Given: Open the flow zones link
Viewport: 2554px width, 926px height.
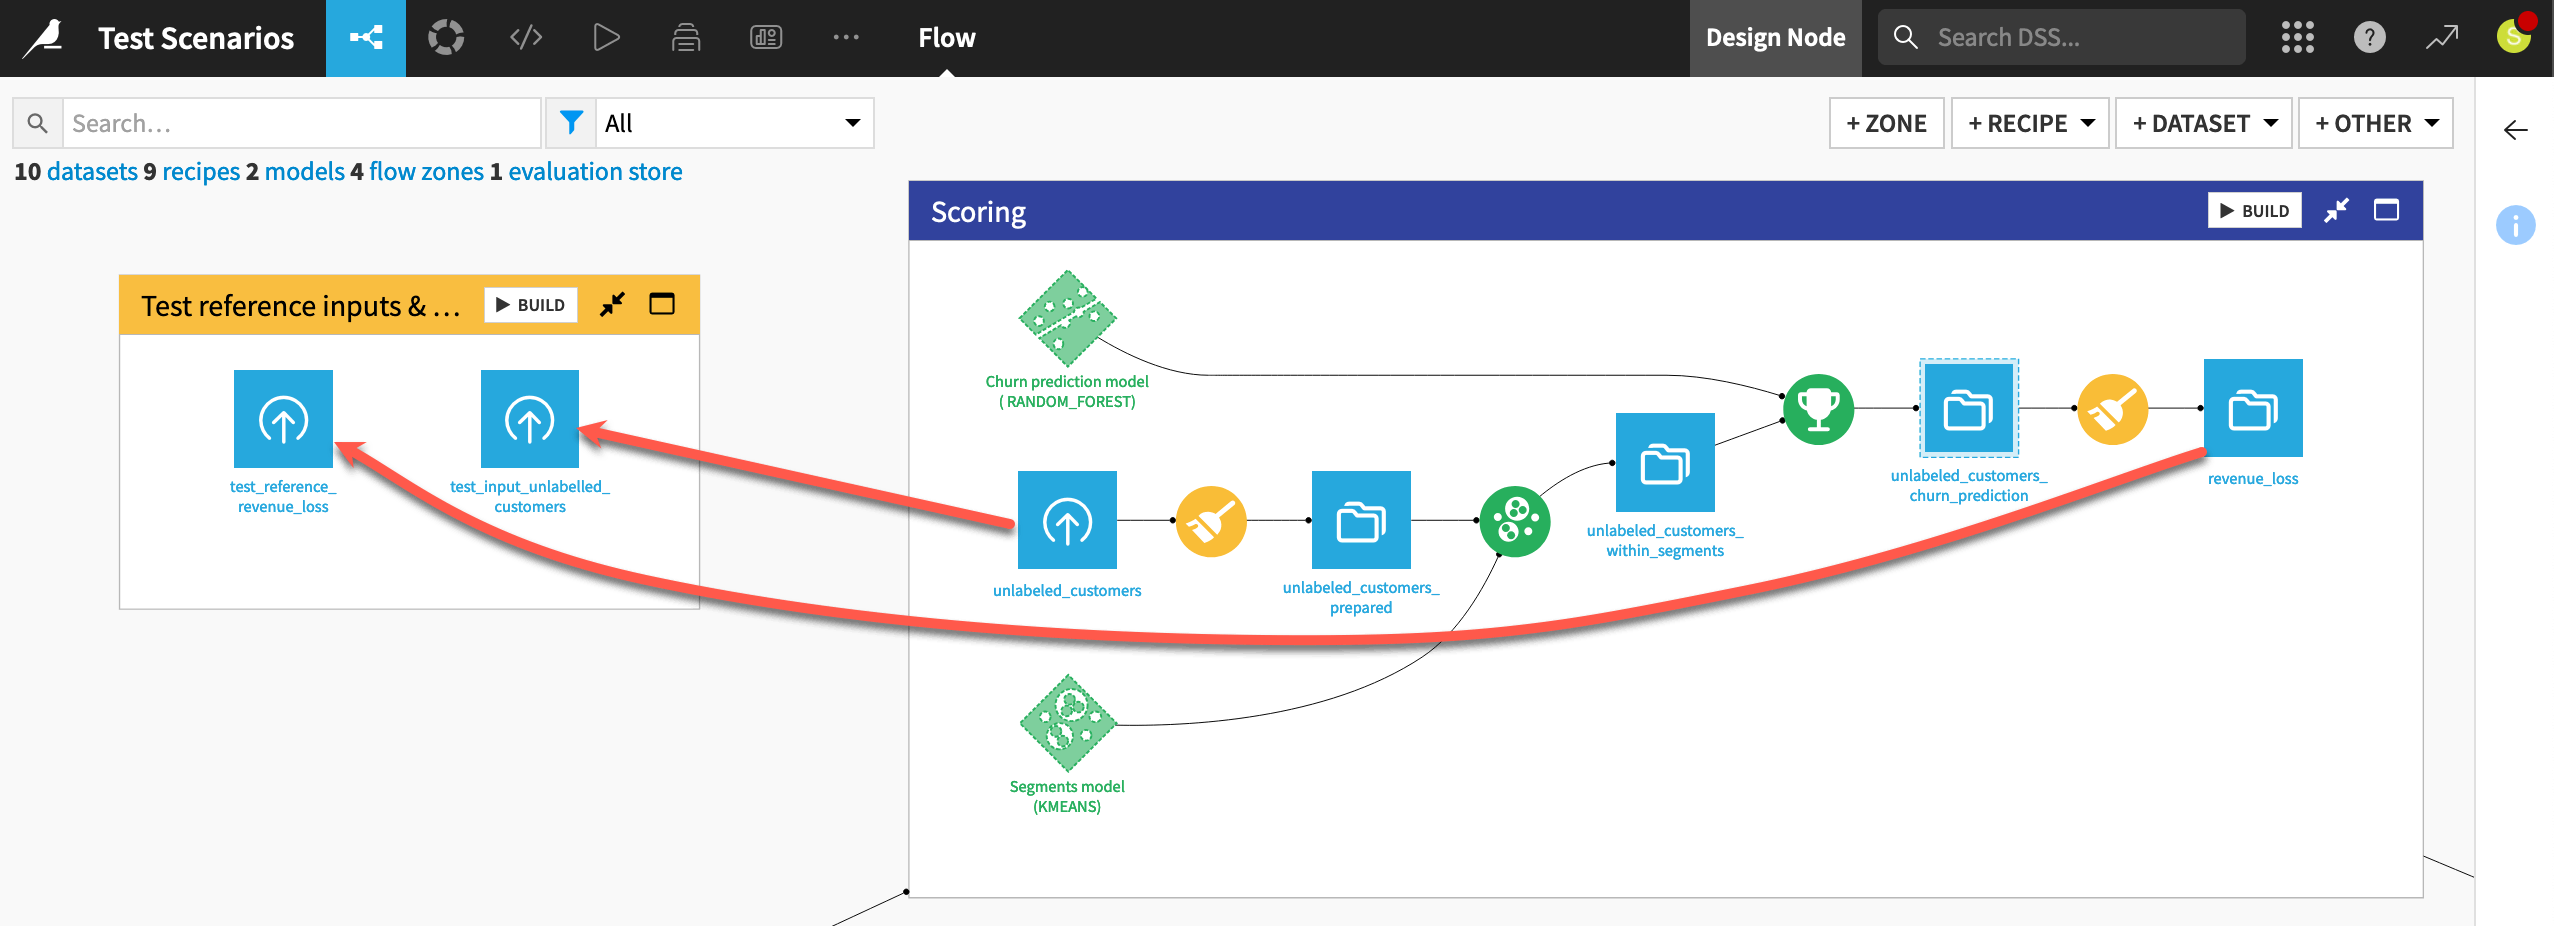Looking at the screenshot, I should click(x=426, y=172).
